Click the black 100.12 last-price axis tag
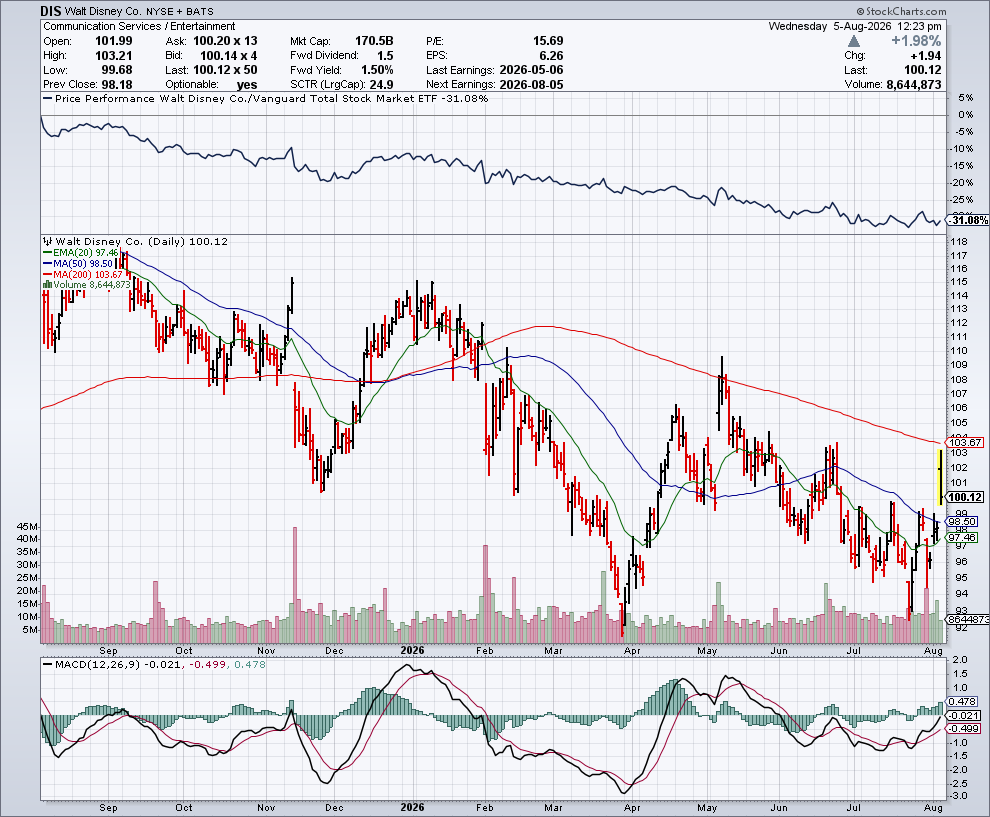The image size is (990, 817). point(965,497)
